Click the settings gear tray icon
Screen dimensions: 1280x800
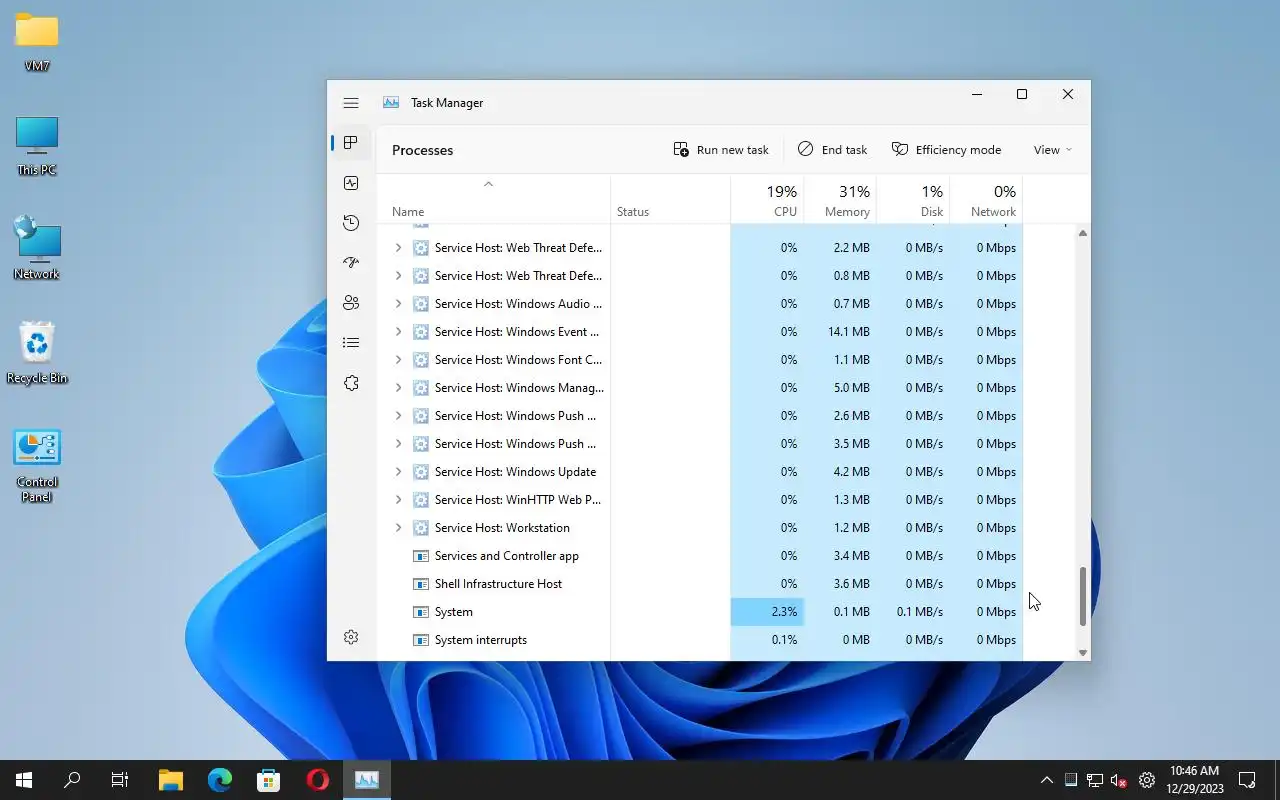click(1147, 780)
